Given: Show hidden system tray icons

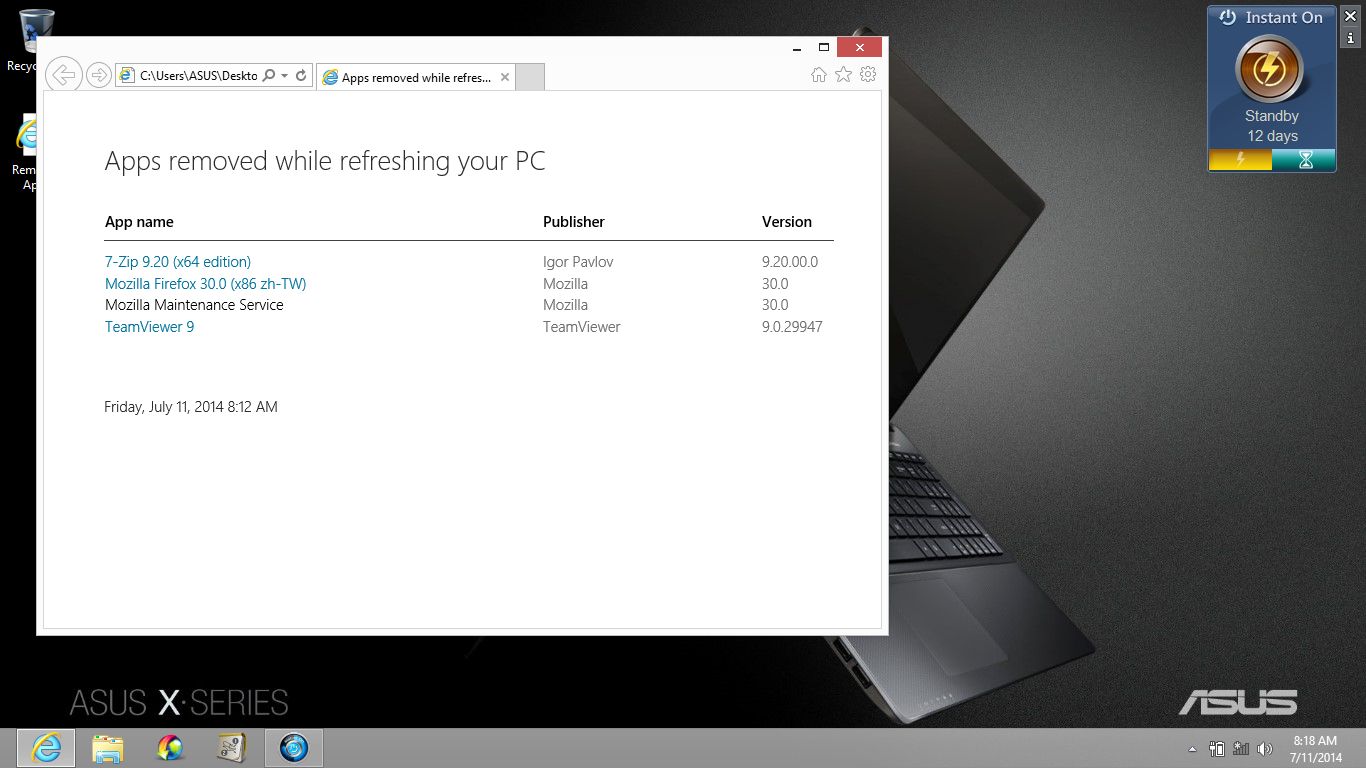Looking at the screenshot, I should click(1192, 749).
